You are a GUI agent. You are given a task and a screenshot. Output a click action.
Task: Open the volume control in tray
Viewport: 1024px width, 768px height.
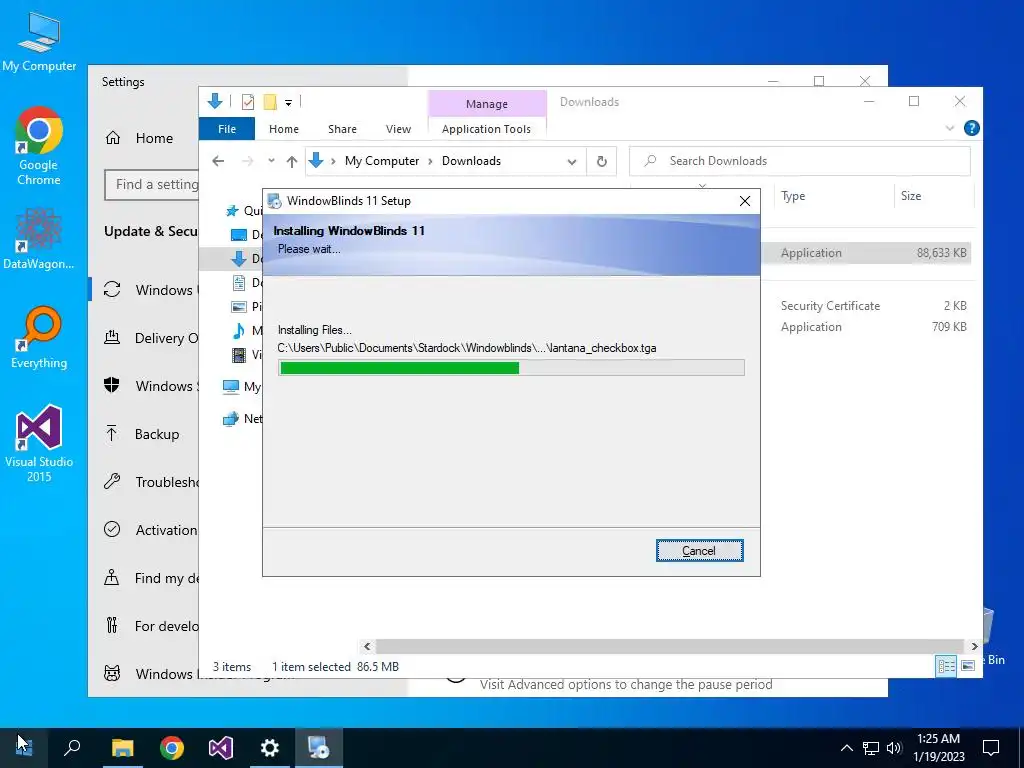[894, 748]
